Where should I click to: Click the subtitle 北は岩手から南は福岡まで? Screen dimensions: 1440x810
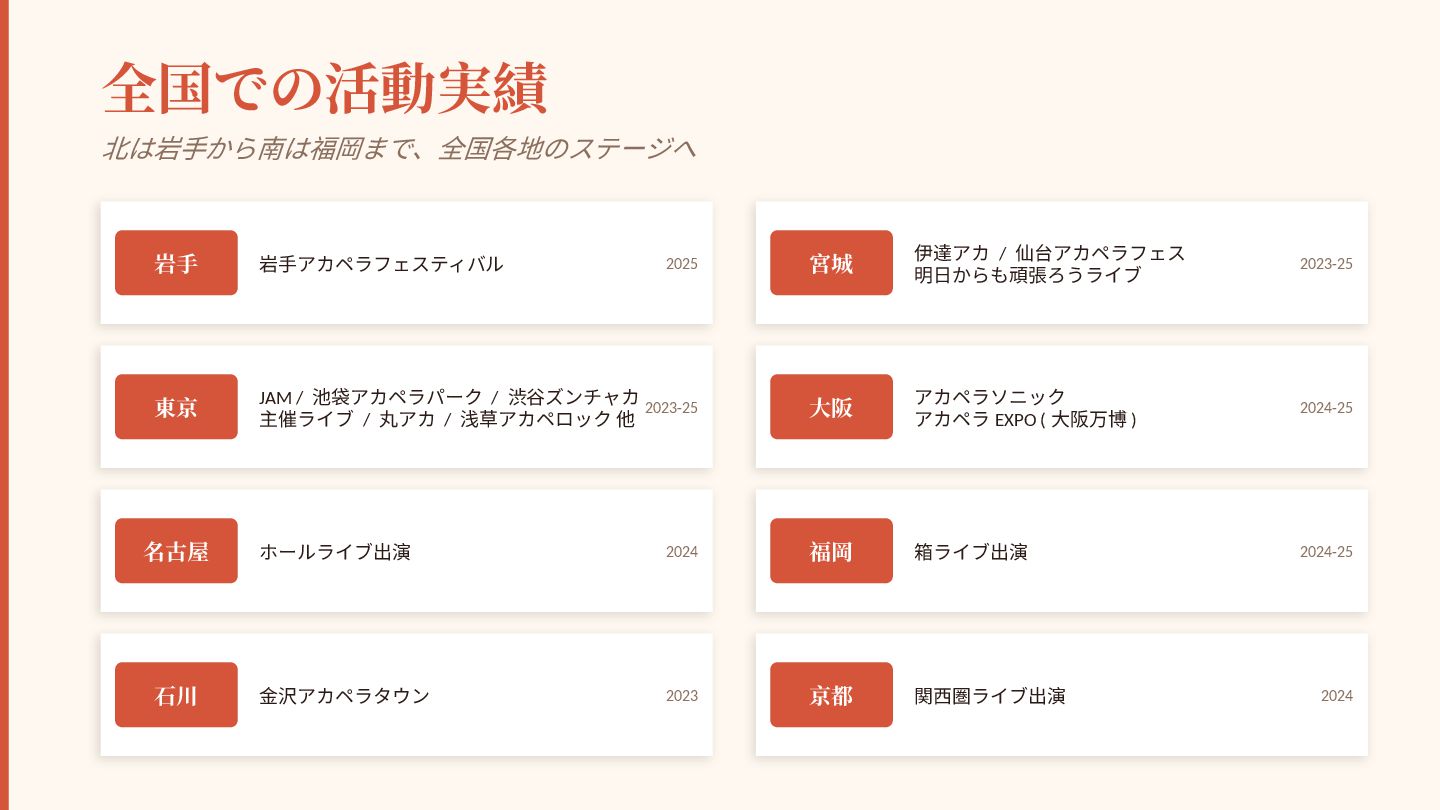pyautogui.click(x=258, y=149)
